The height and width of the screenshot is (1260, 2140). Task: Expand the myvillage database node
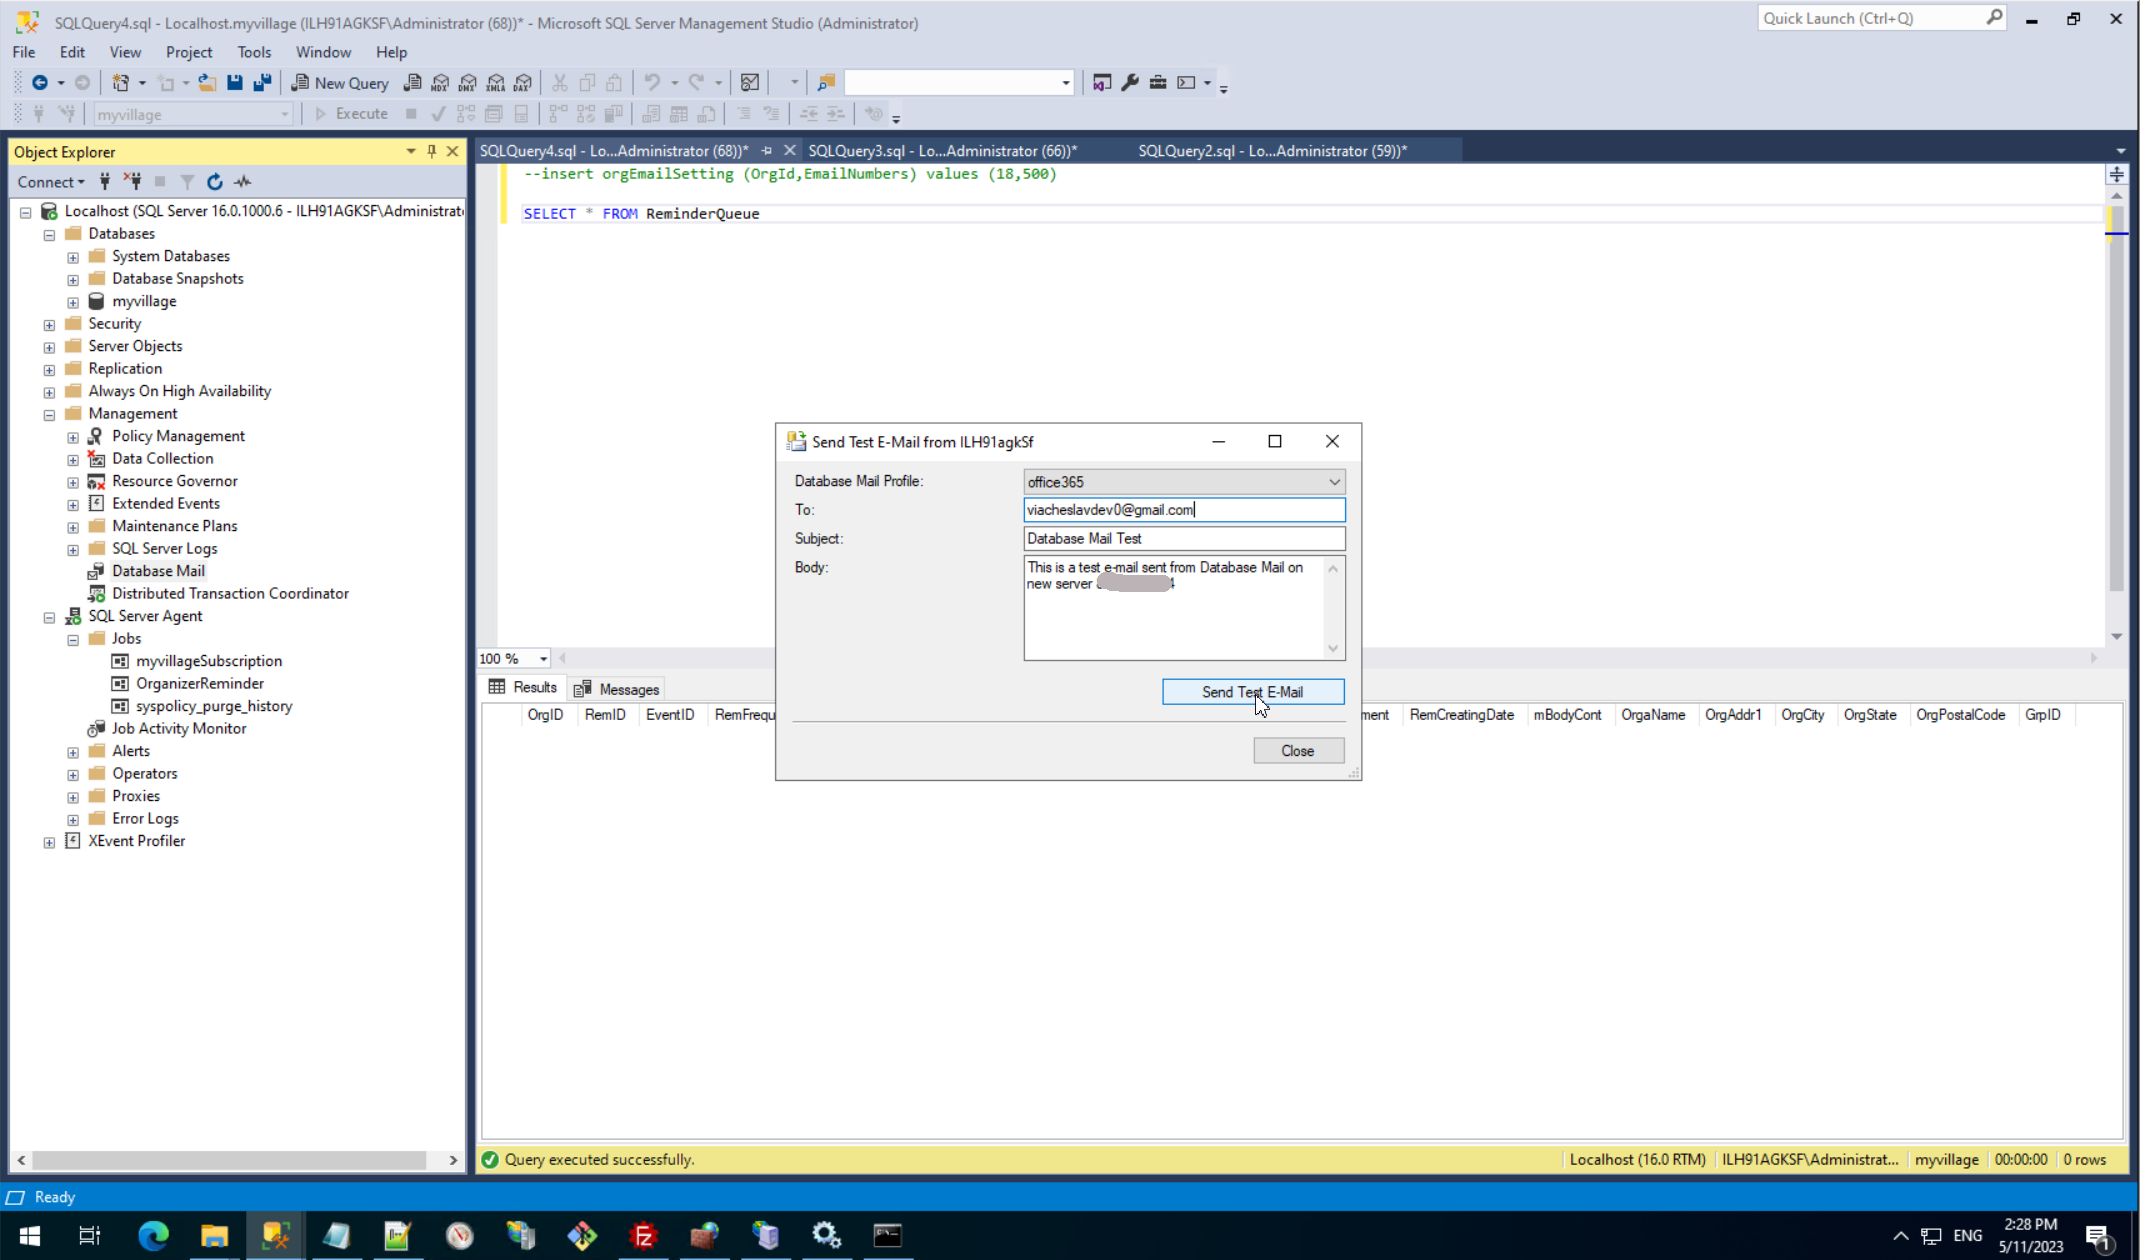[x=73, y=302]
